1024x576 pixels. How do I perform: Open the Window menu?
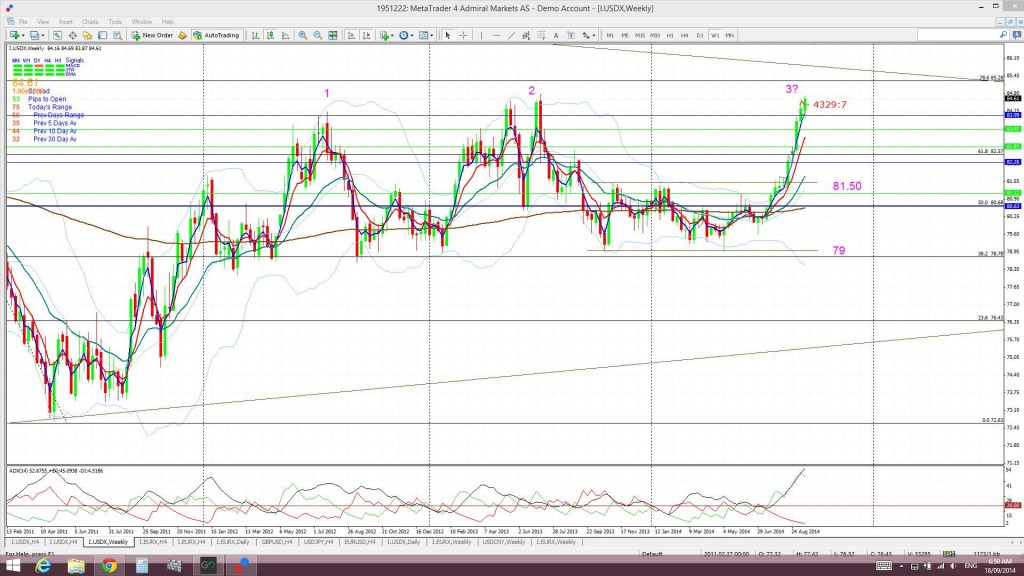click(x=142, y=22)
